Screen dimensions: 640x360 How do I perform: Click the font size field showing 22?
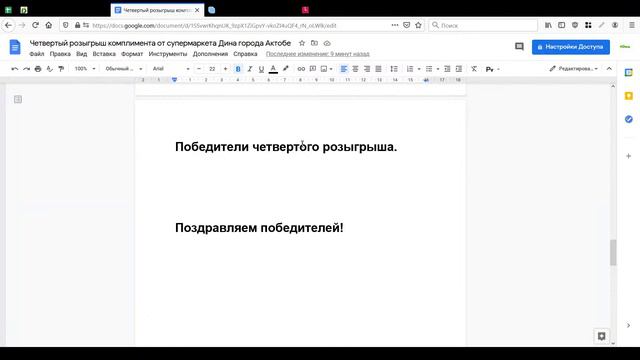point(212,69)
